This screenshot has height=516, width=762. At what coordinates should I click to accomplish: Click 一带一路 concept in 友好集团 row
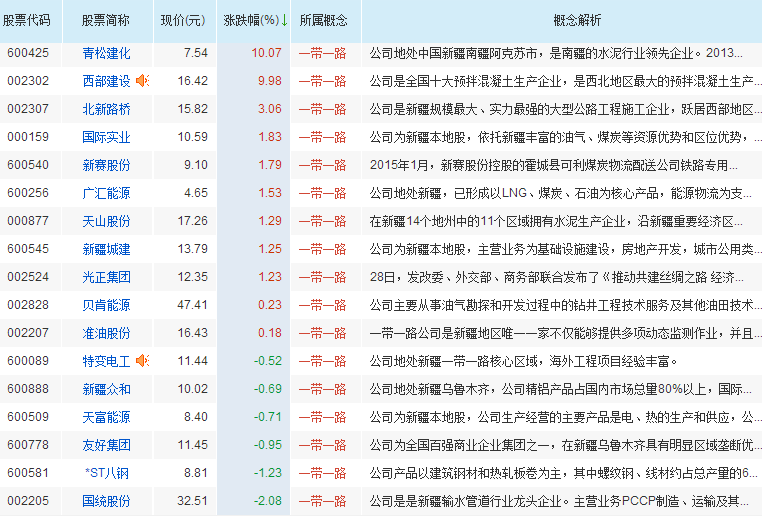[x=323, y=445]
